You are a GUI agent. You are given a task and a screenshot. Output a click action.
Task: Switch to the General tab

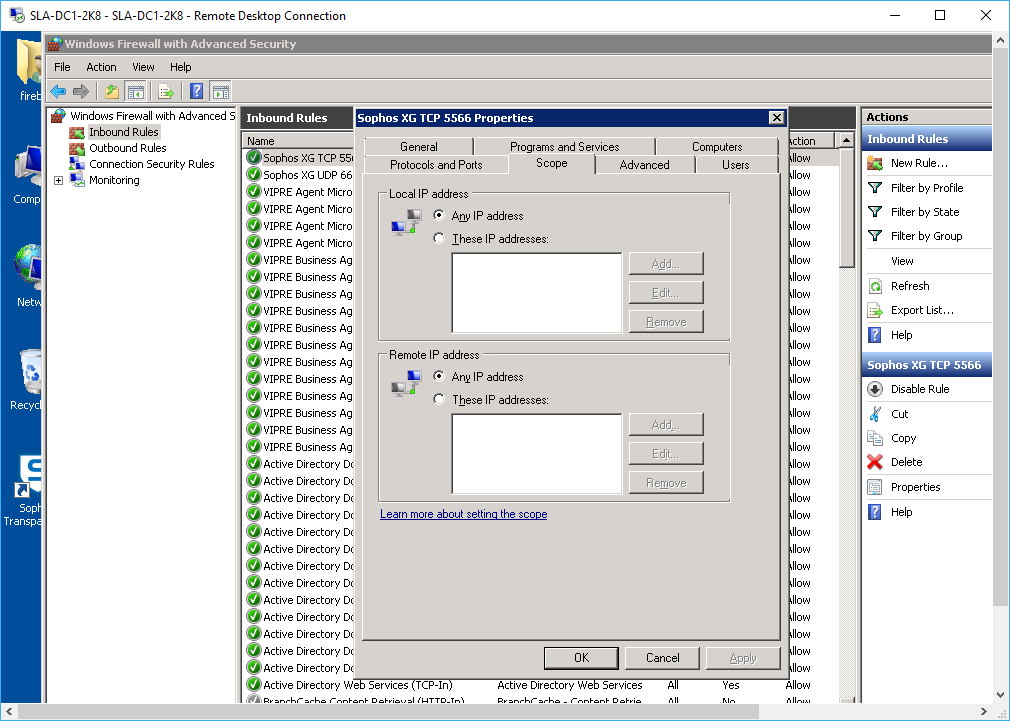coord(419,147)
